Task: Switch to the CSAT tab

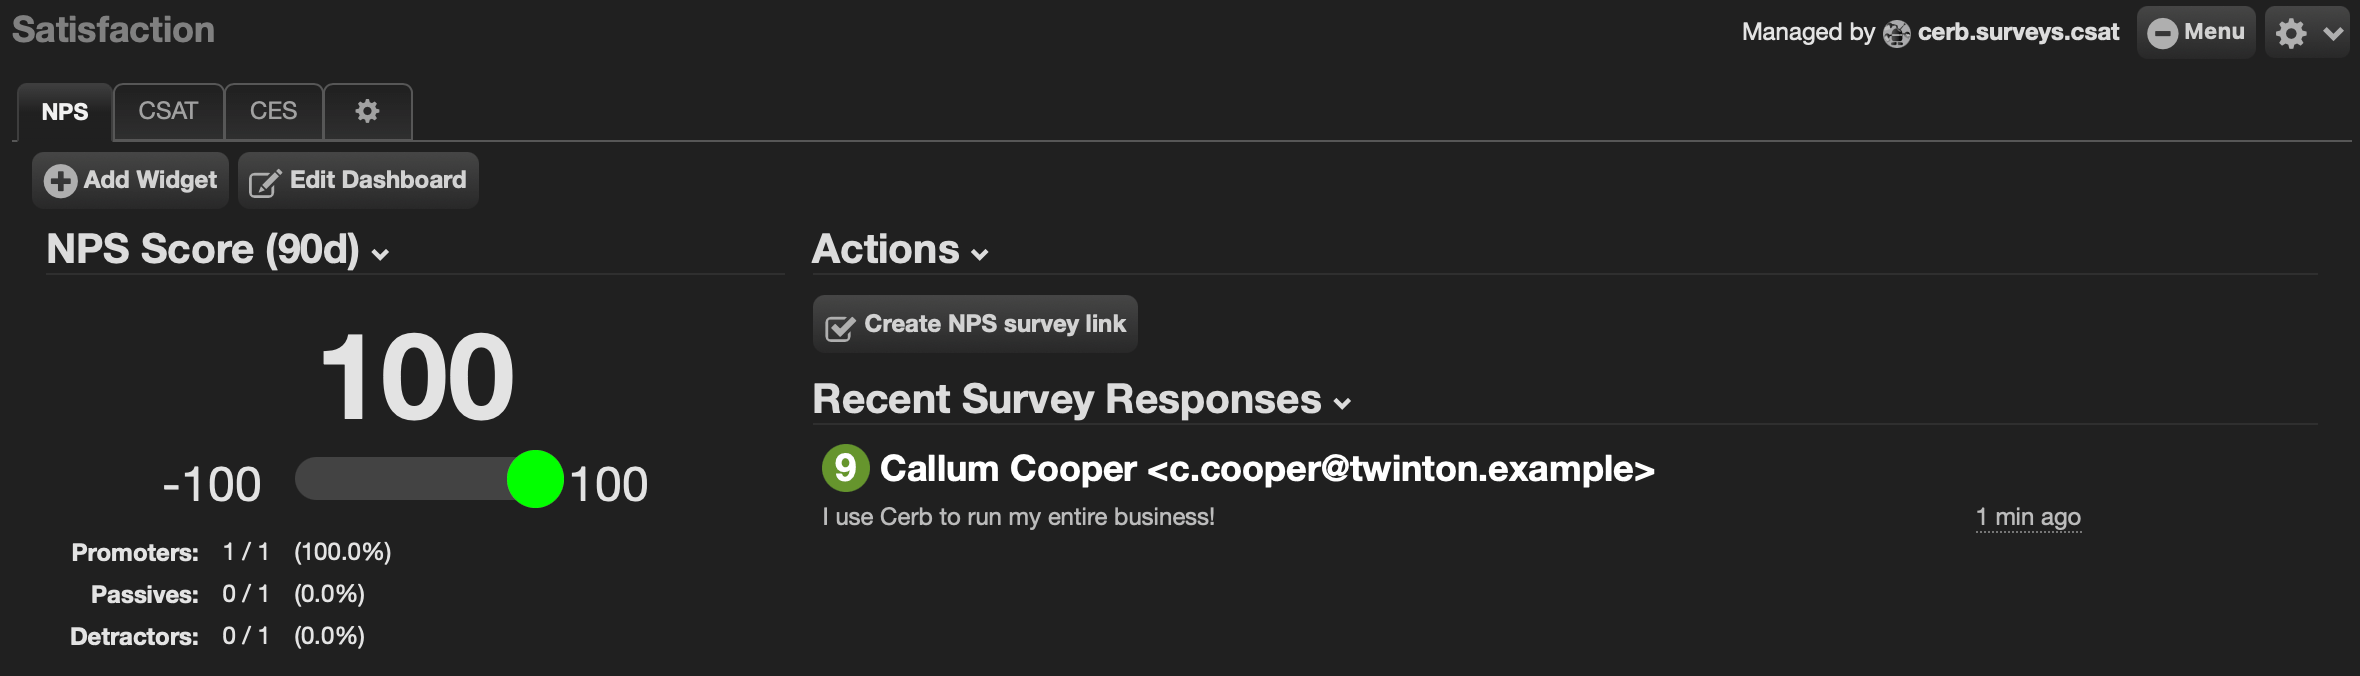Action: click(168, 111)
